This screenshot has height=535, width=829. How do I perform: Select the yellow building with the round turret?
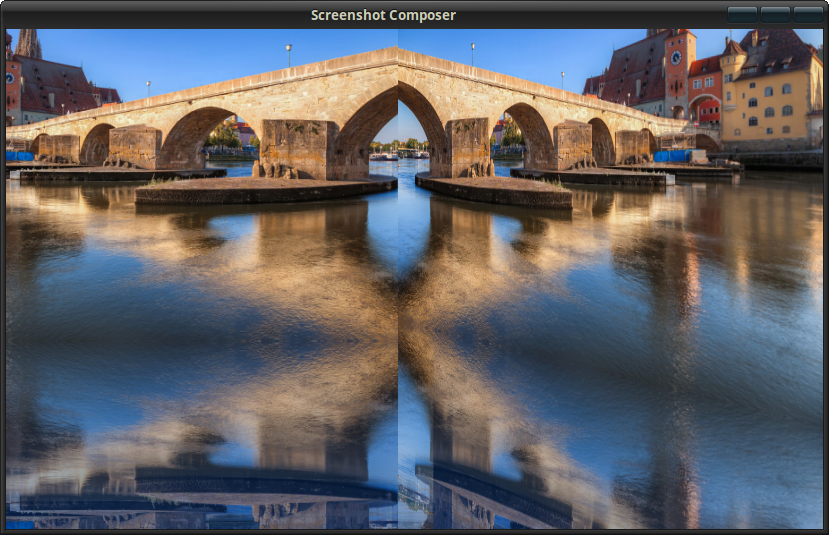click(x=771, y=90)
